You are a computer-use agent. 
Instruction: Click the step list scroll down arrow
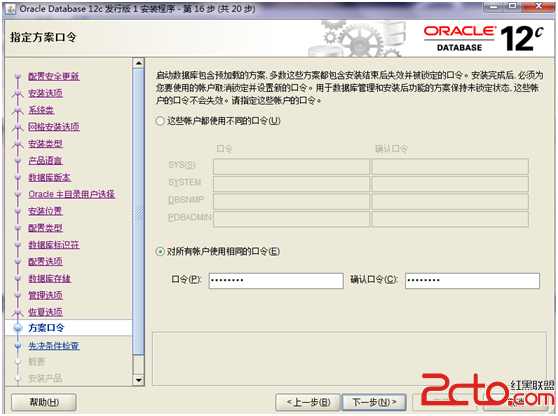(x=138, y=380)
